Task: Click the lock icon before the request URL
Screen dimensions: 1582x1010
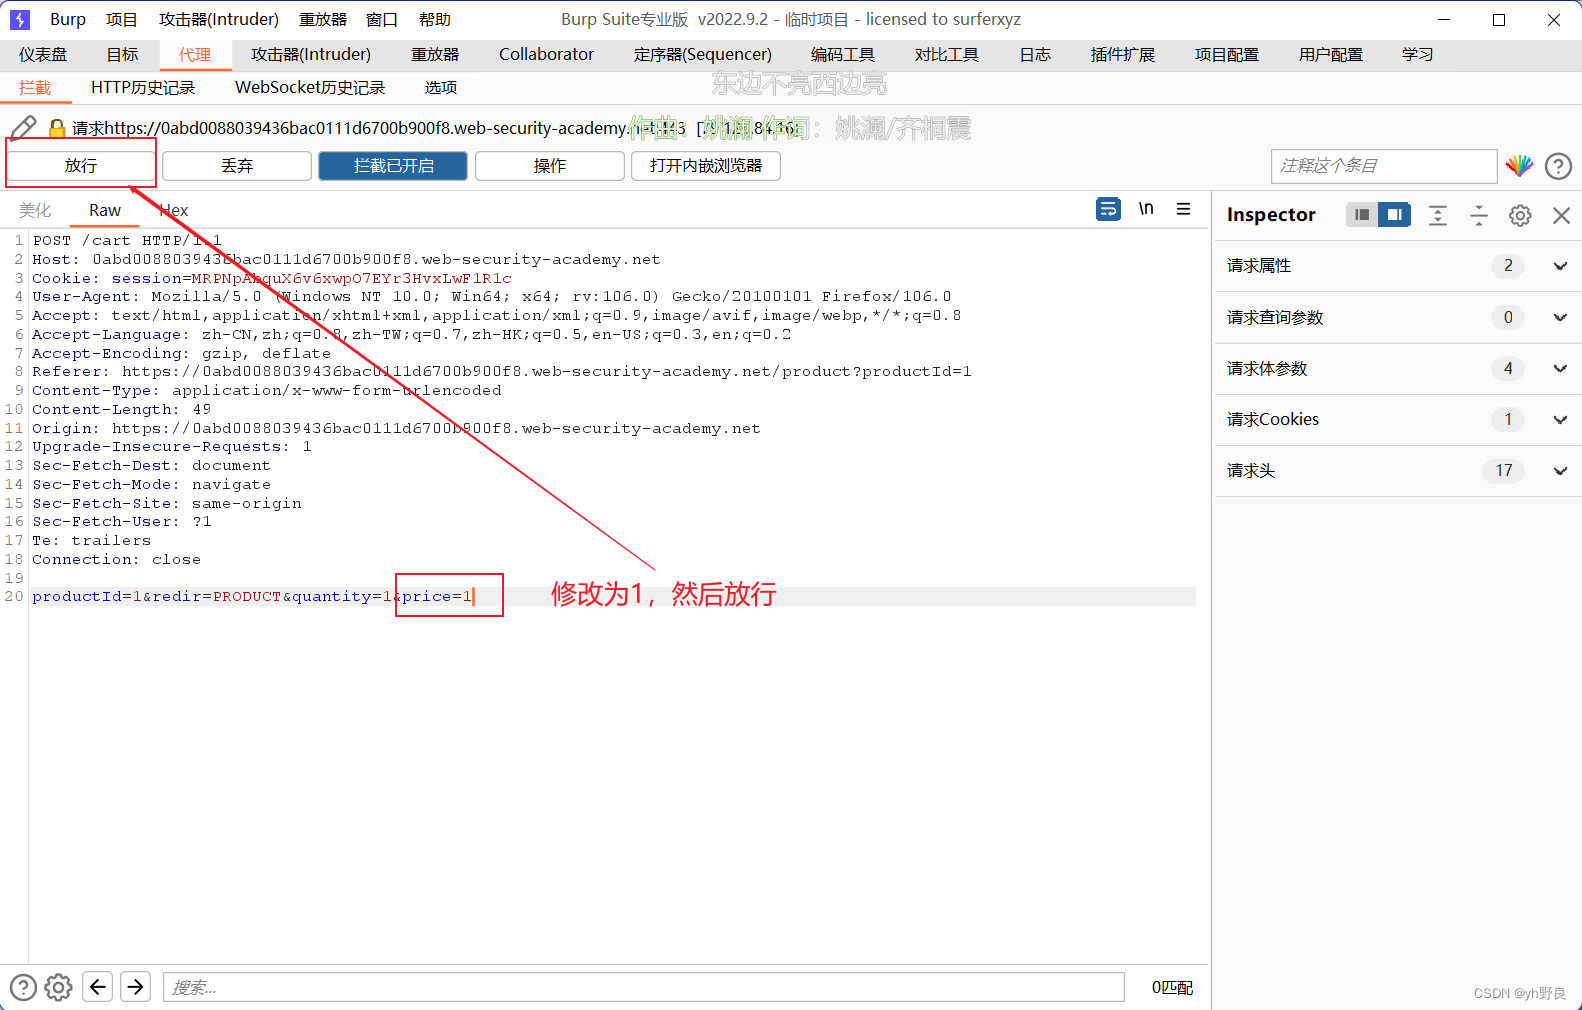Action: 57,128
